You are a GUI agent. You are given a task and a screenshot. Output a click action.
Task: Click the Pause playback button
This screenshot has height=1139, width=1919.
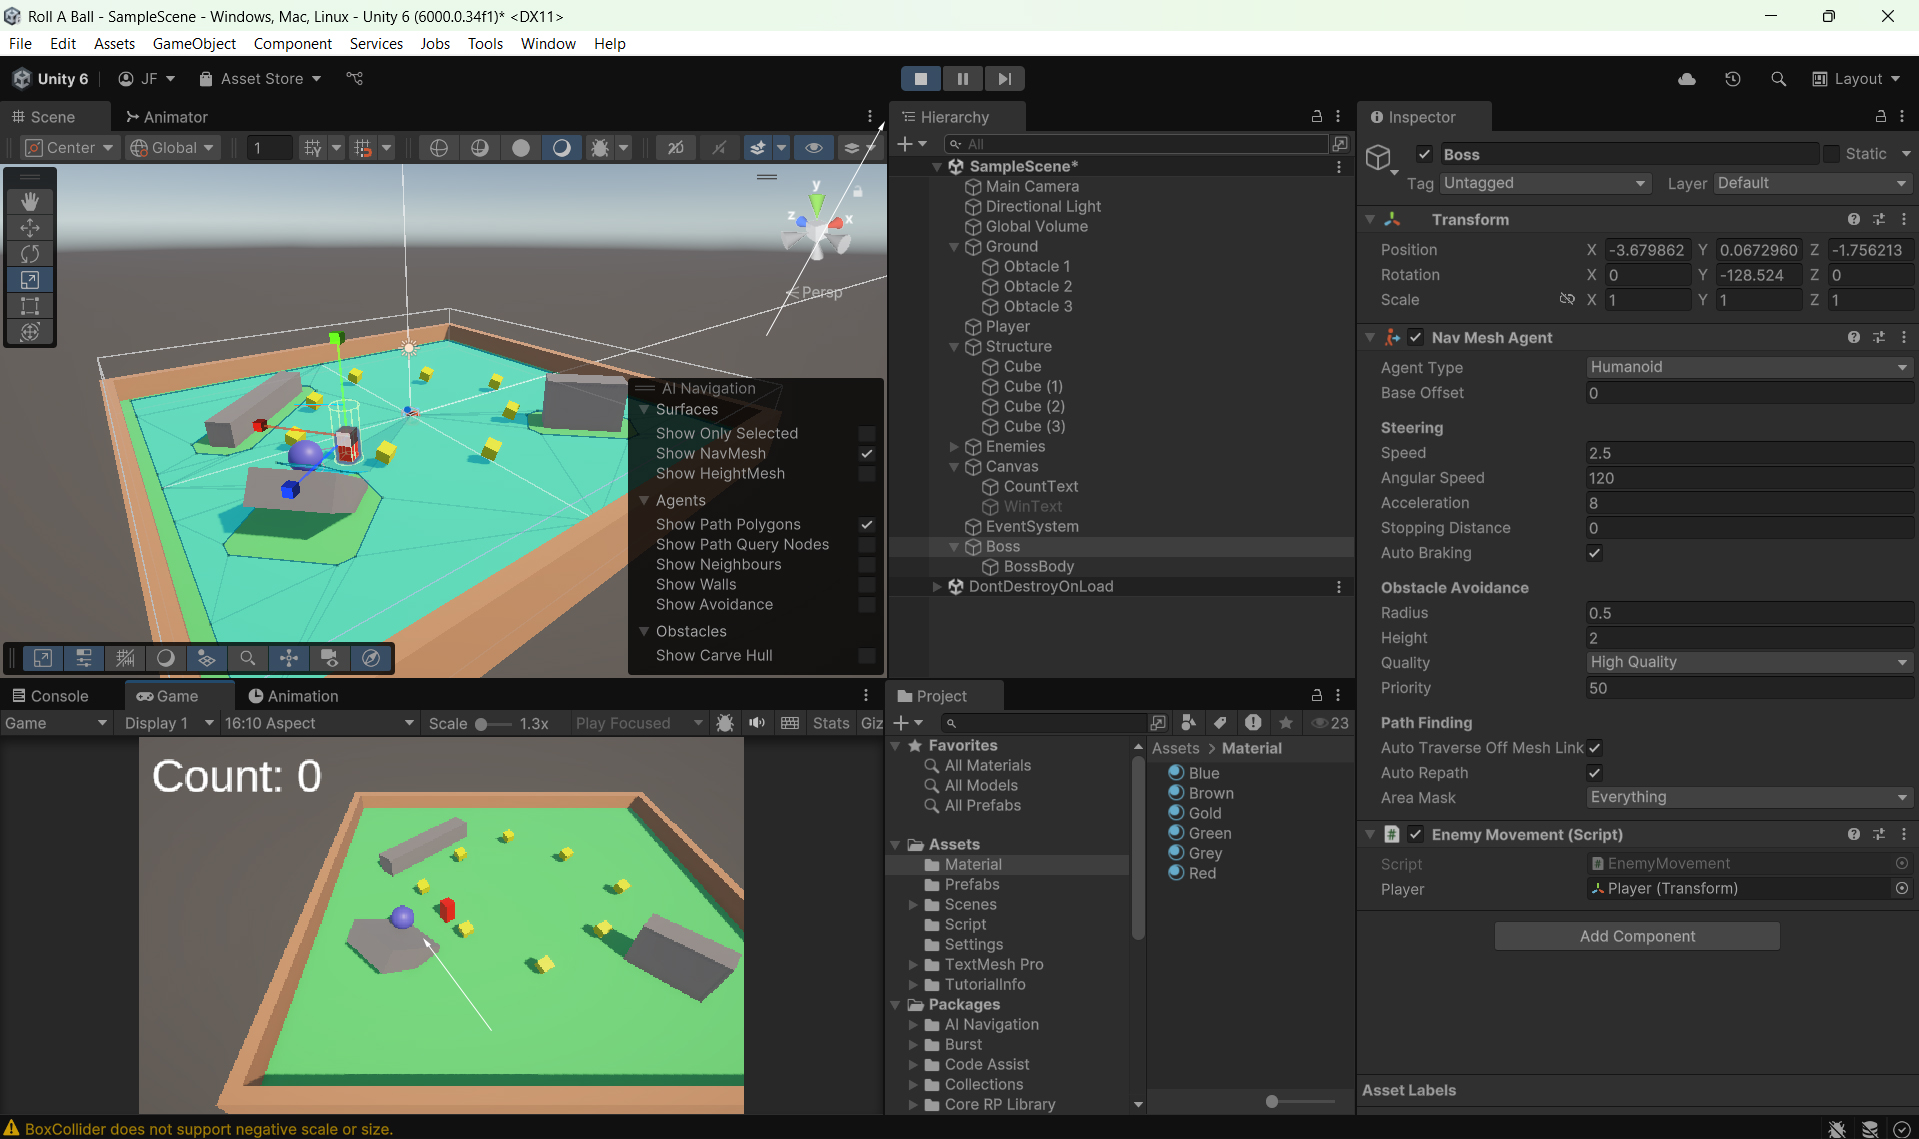click(962, 79)
